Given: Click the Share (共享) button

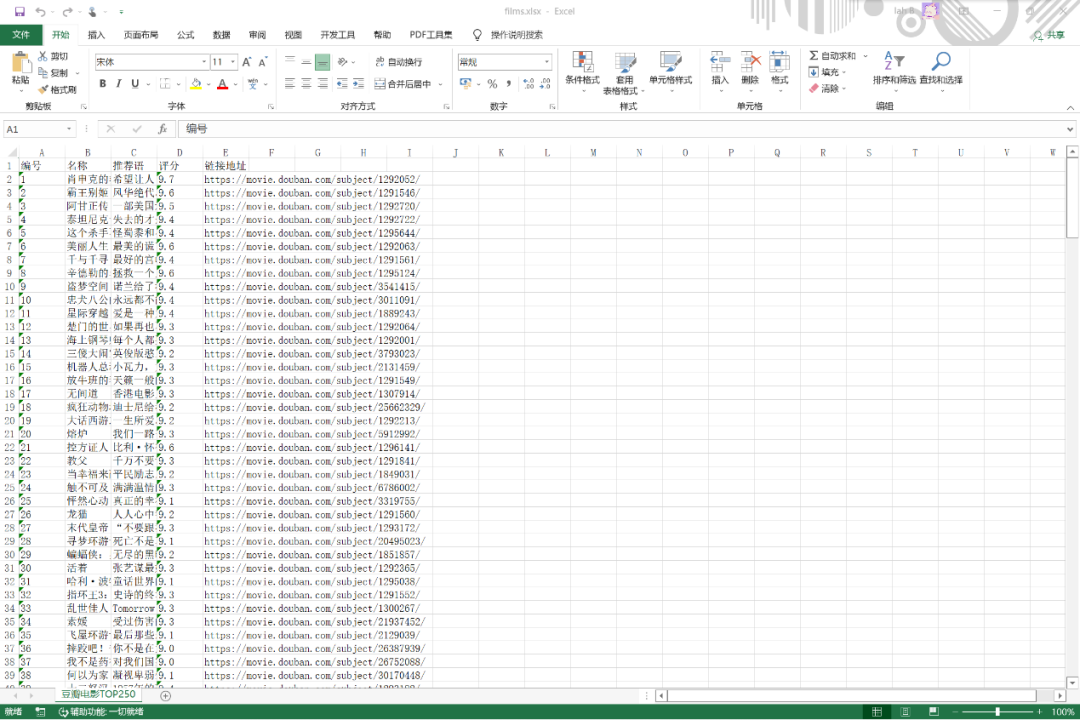Looking at the screenshot, I should [x=1050, y=35].
